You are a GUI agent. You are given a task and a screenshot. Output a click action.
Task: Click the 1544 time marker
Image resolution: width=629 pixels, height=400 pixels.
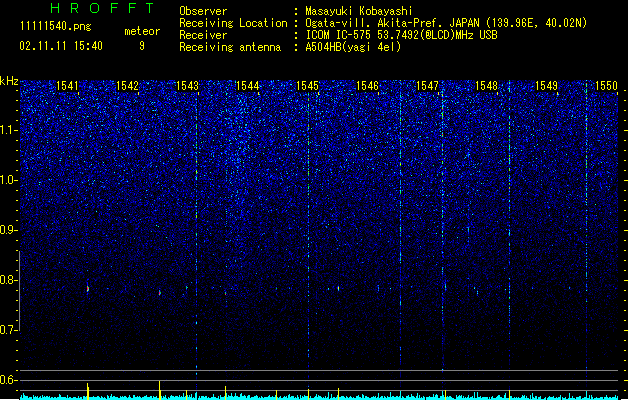[x=248, y=86]
